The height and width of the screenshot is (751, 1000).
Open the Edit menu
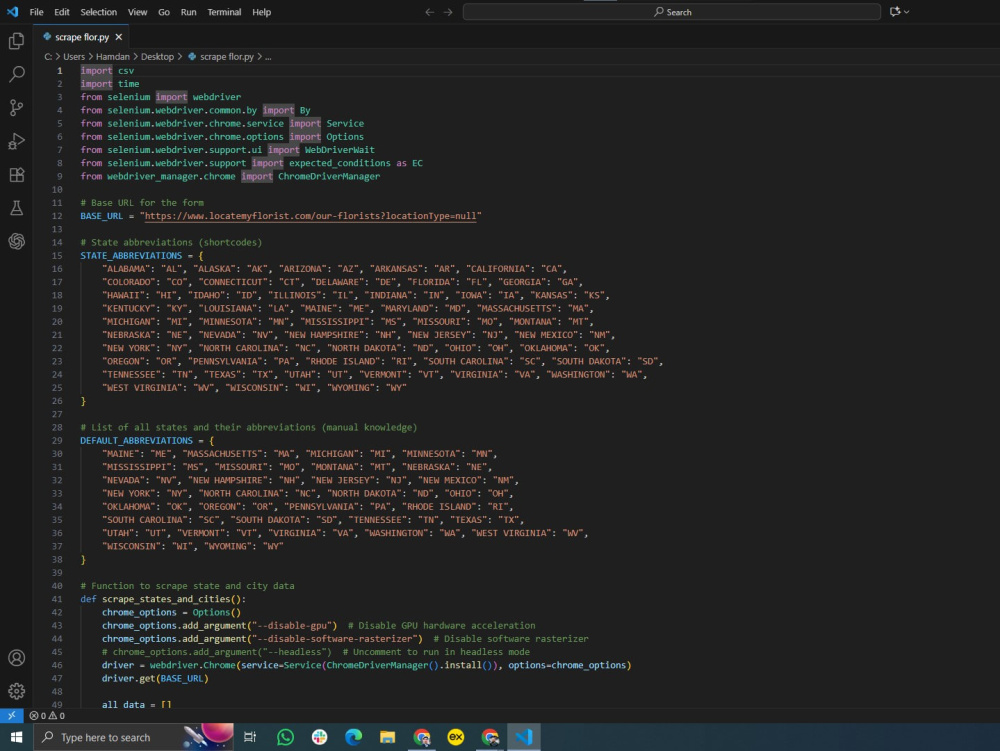62,12
